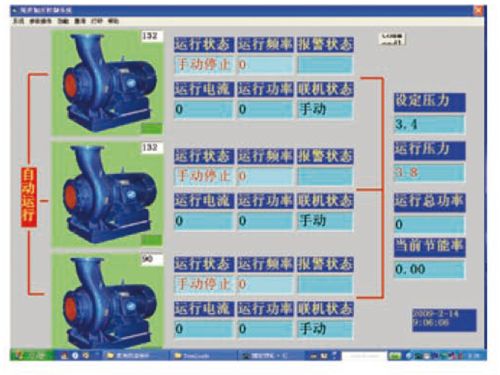Image resolution: width=500 pixels, height=375 pixels.
Task: Click the red 自动运行 automatic run button
Action: coord(29,197)
